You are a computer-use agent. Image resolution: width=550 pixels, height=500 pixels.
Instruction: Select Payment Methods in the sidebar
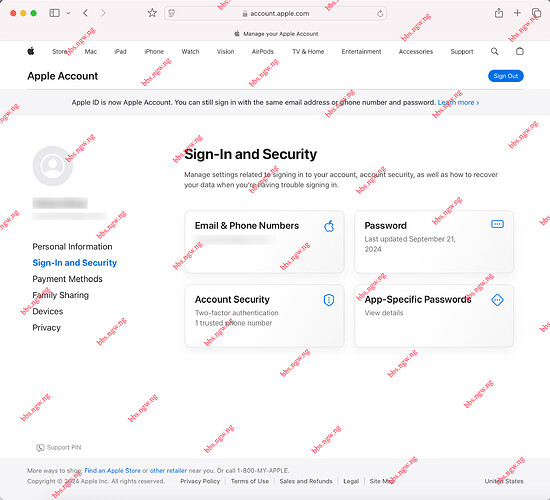click(67, 279)
